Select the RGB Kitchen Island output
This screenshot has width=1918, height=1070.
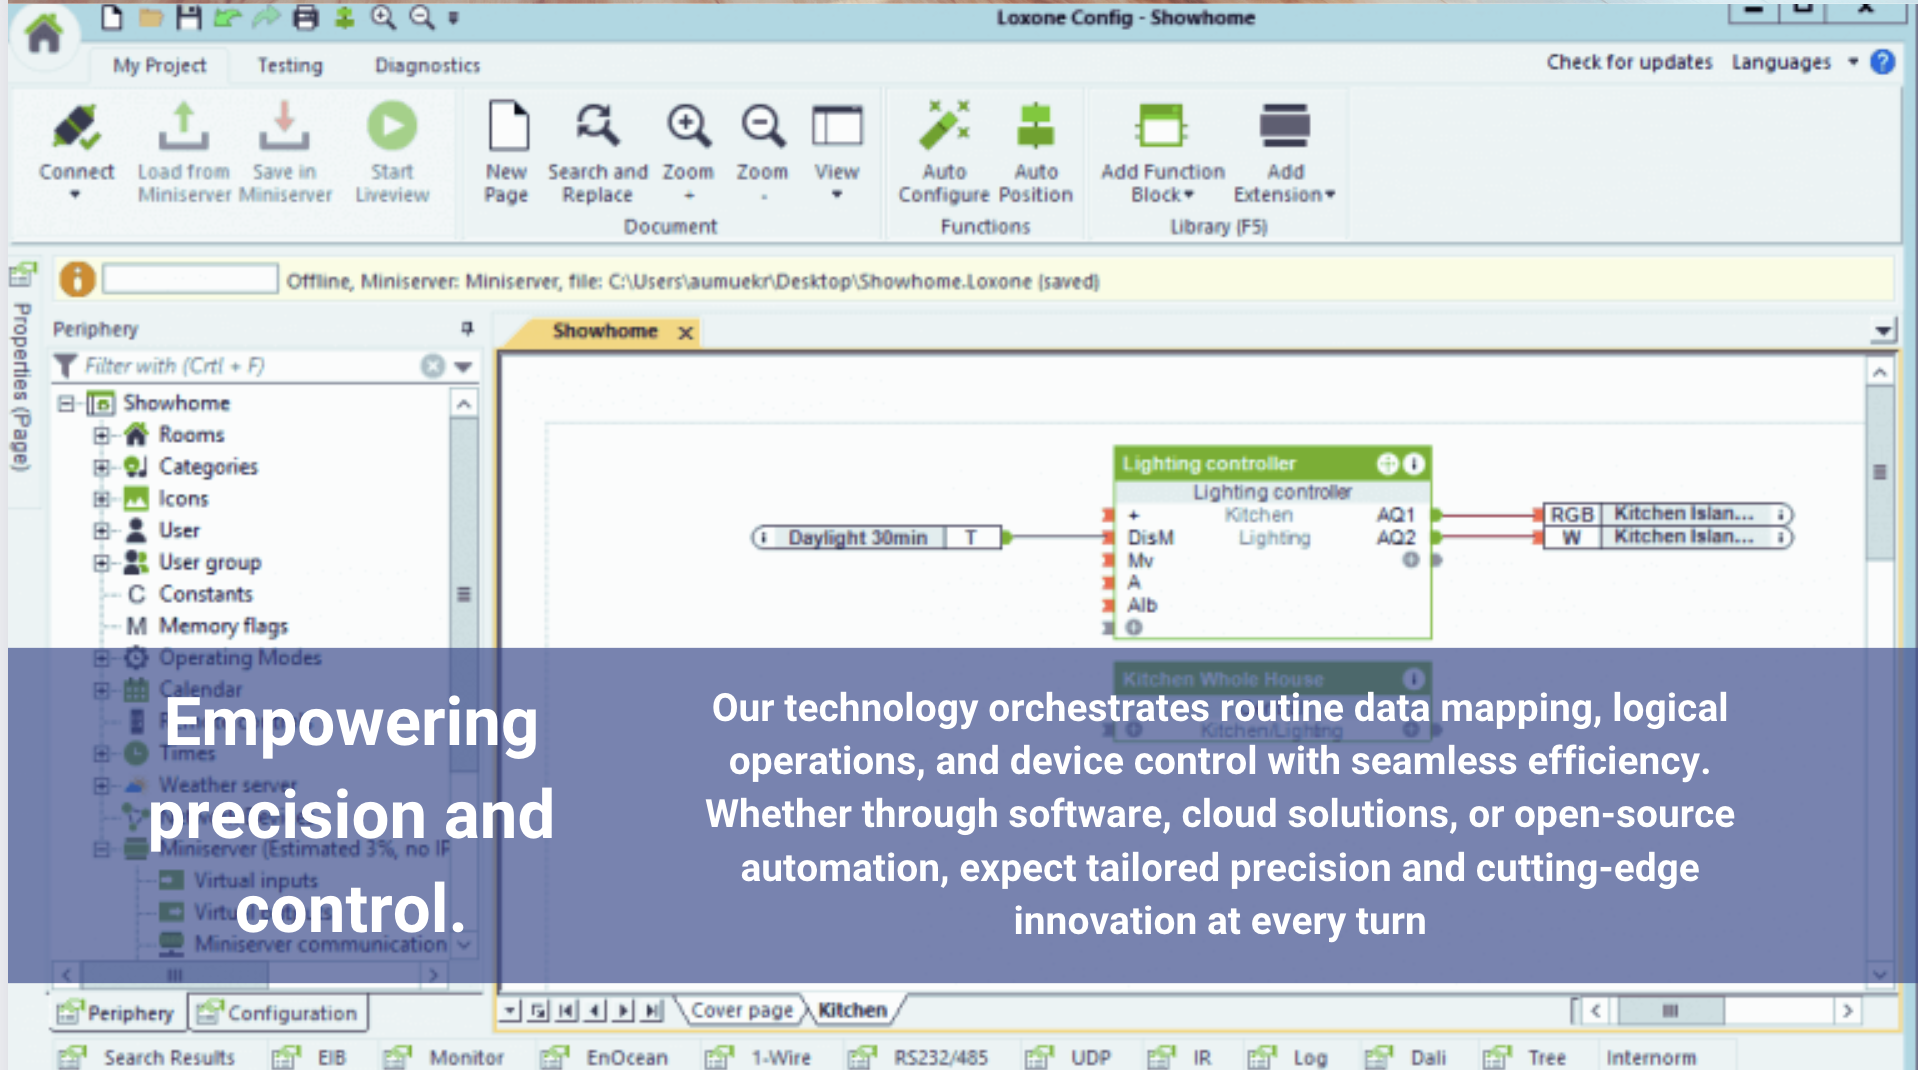[1668, 514]
